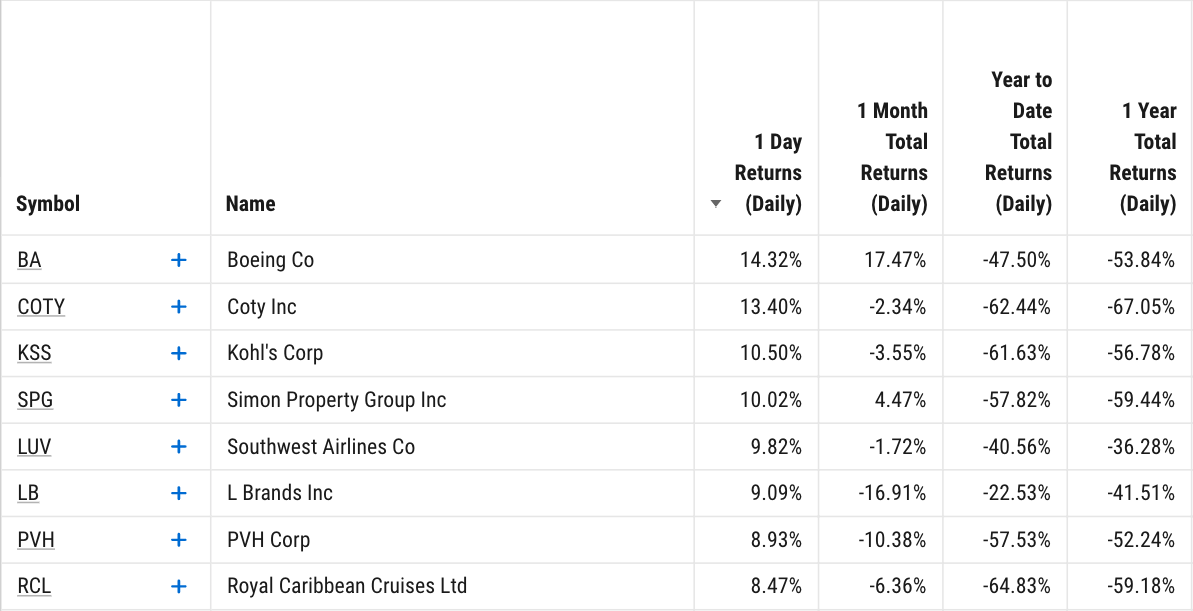This screenshot has height=611, width=1193.
Task: Select Boeing Co 1 Day return value
Action: pos(771,260)
